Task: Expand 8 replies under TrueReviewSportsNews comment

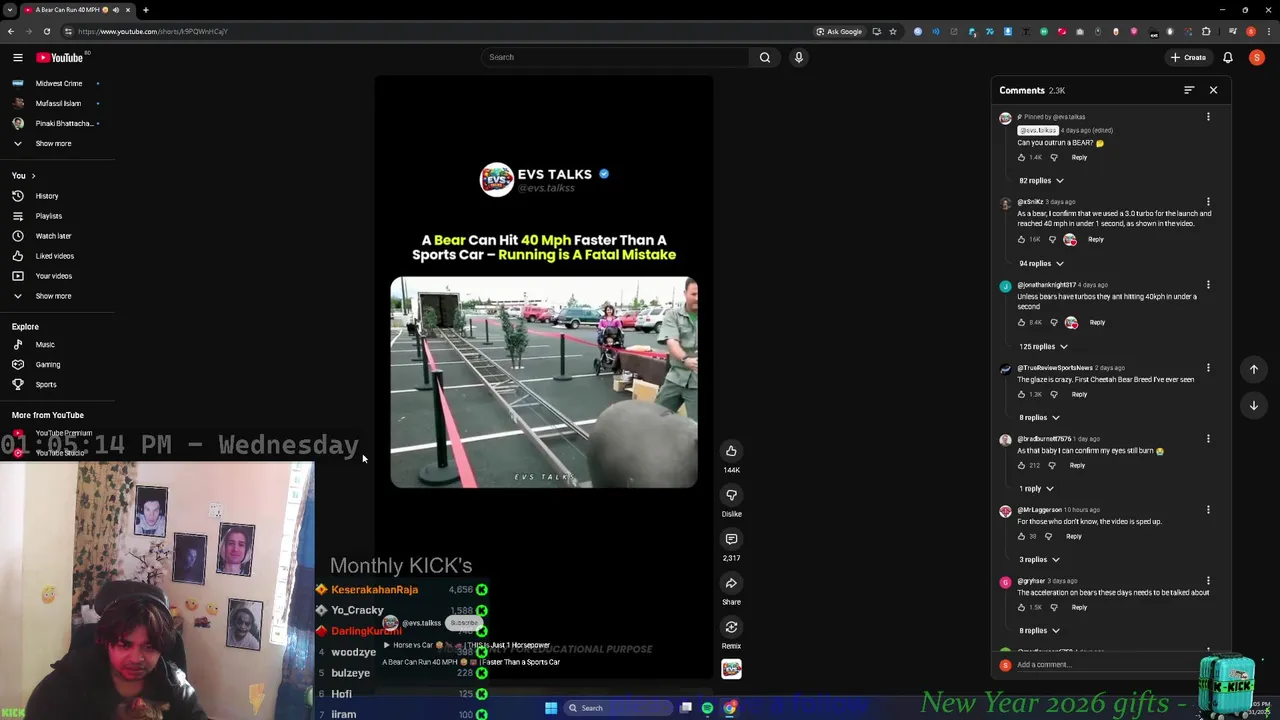Action: click(1039, 418)
